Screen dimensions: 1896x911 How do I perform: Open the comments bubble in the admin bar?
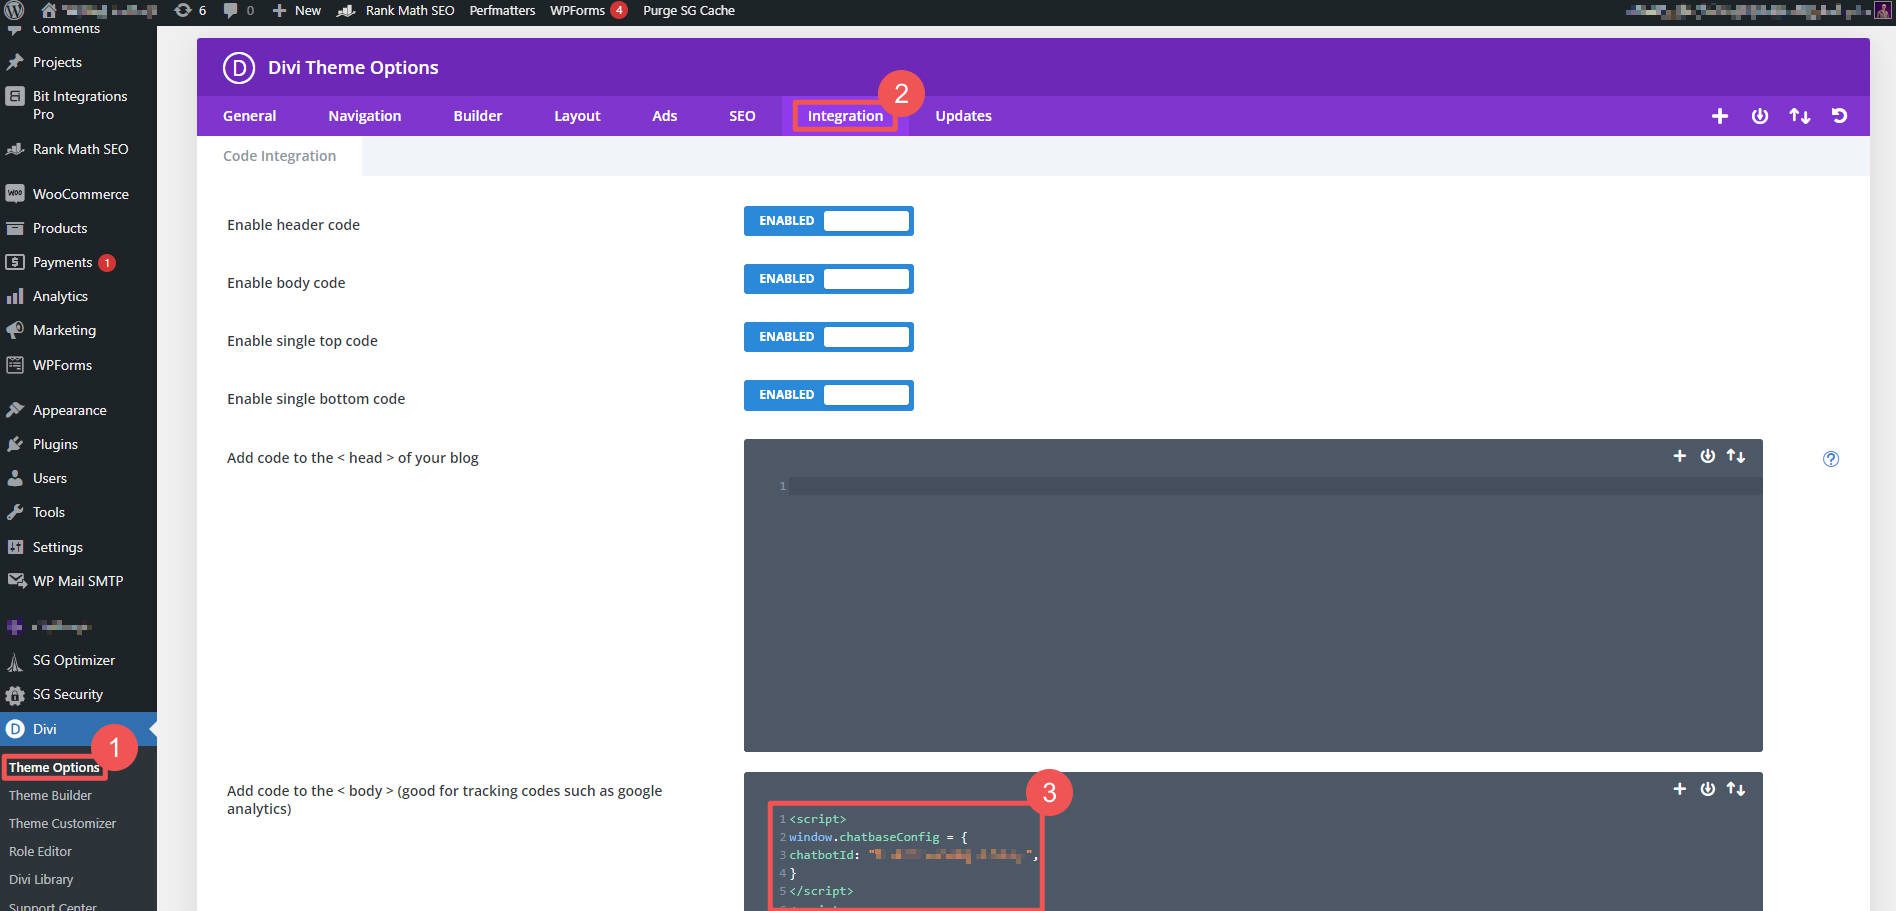pos(234,10)
